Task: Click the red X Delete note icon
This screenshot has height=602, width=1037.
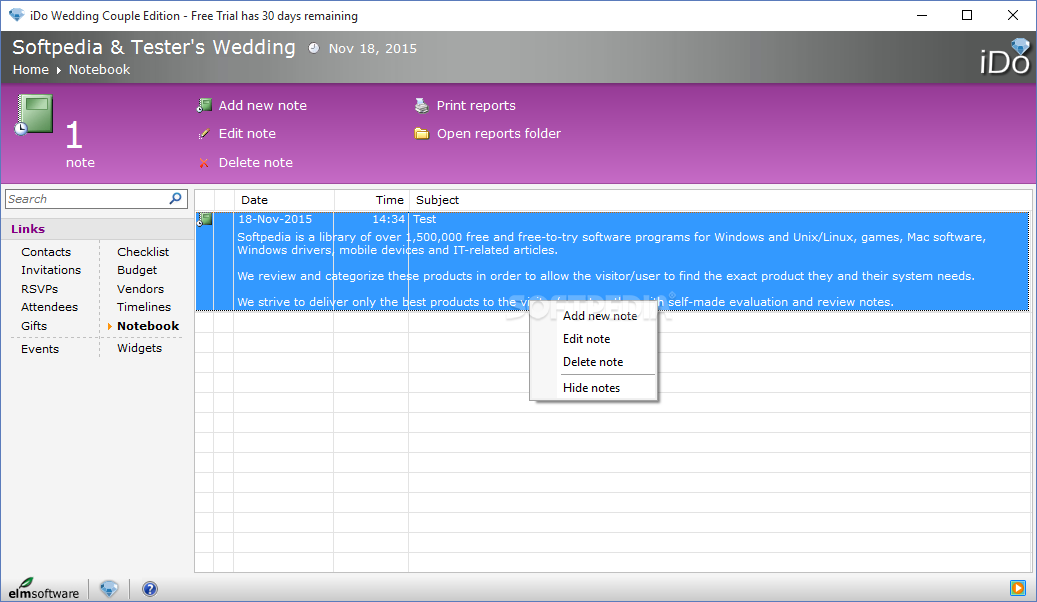Action: tap(204, 163)
